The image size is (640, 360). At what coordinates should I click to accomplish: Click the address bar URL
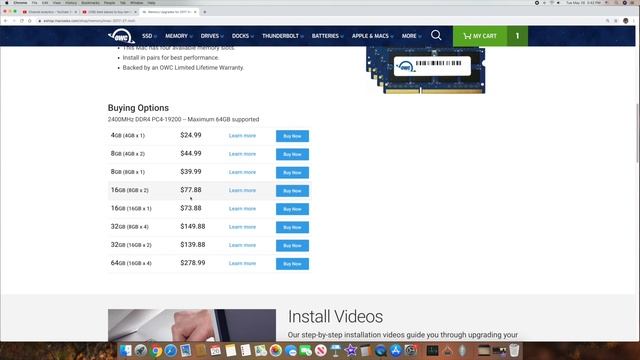point(89,21)
